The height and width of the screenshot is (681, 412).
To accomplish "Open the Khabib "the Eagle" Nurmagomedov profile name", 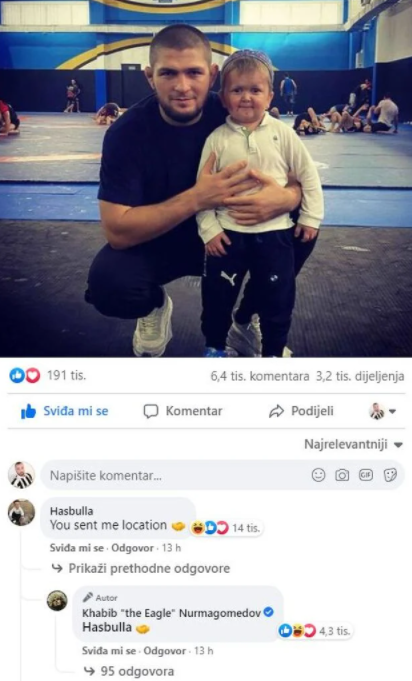I will [171, 613].
